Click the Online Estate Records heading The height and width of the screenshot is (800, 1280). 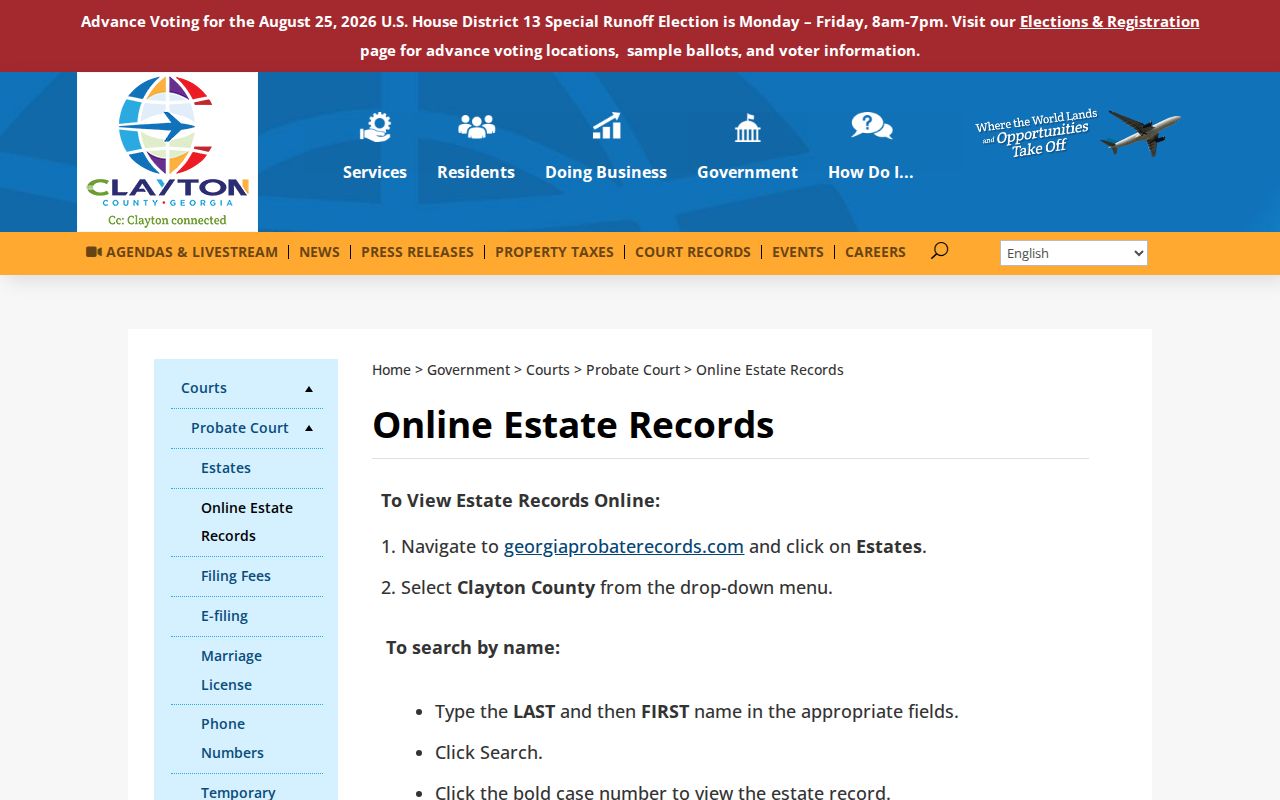tap(573, 425)
